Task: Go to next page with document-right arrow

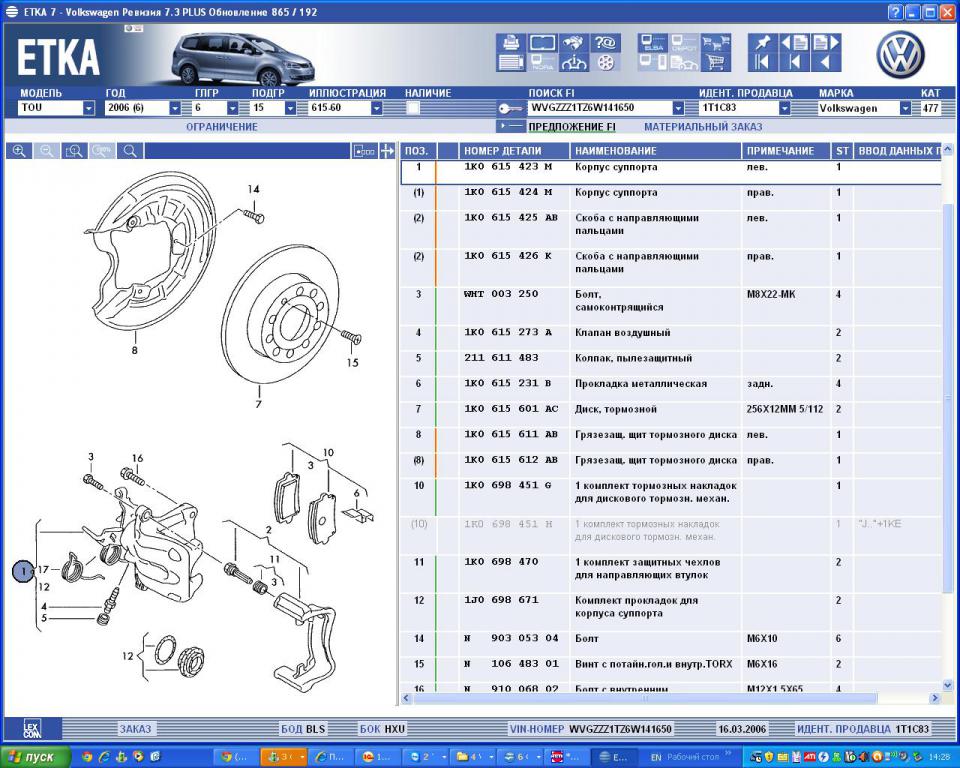Action: pyautogui.click(x=827, y=42)
